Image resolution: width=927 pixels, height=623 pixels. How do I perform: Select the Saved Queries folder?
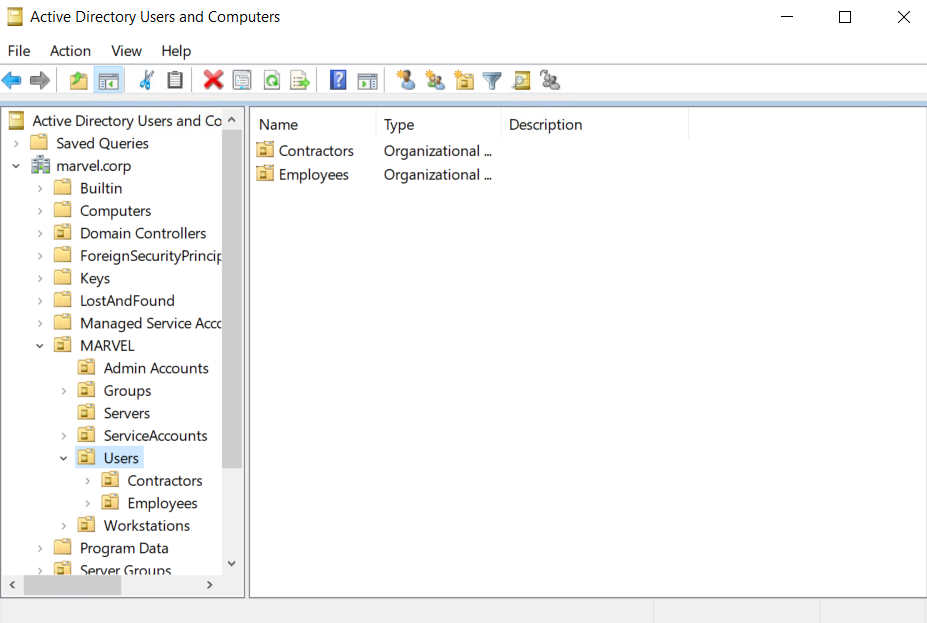[102, 143]
